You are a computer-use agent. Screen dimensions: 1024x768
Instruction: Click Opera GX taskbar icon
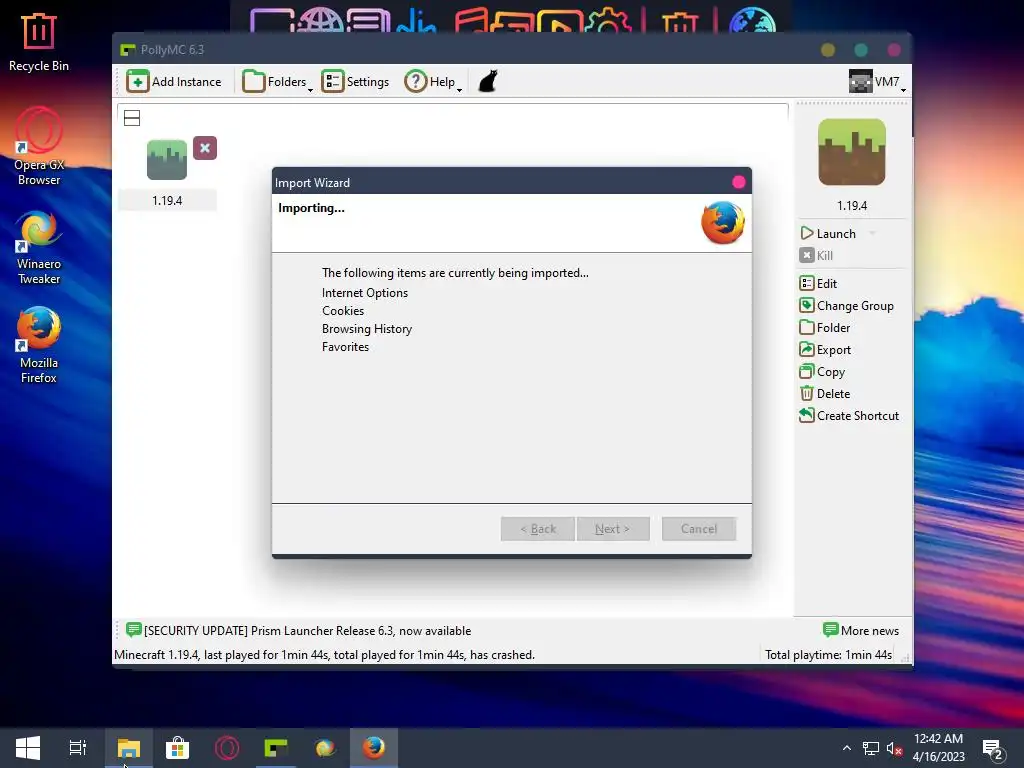pyautogui.click(x=227, y=748)
